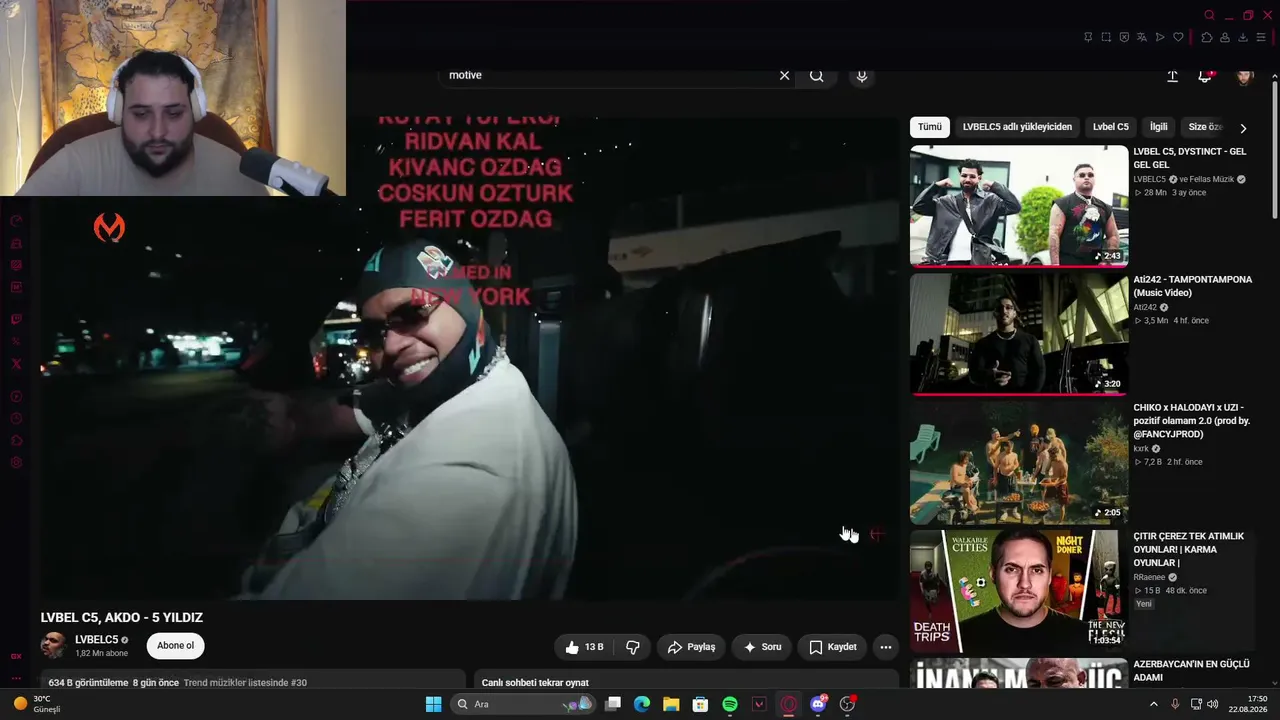The width and height of the screenshot is (1280, 720).
Task: Open the browser extensions cube icon
Action: (x=1207, y=37)
